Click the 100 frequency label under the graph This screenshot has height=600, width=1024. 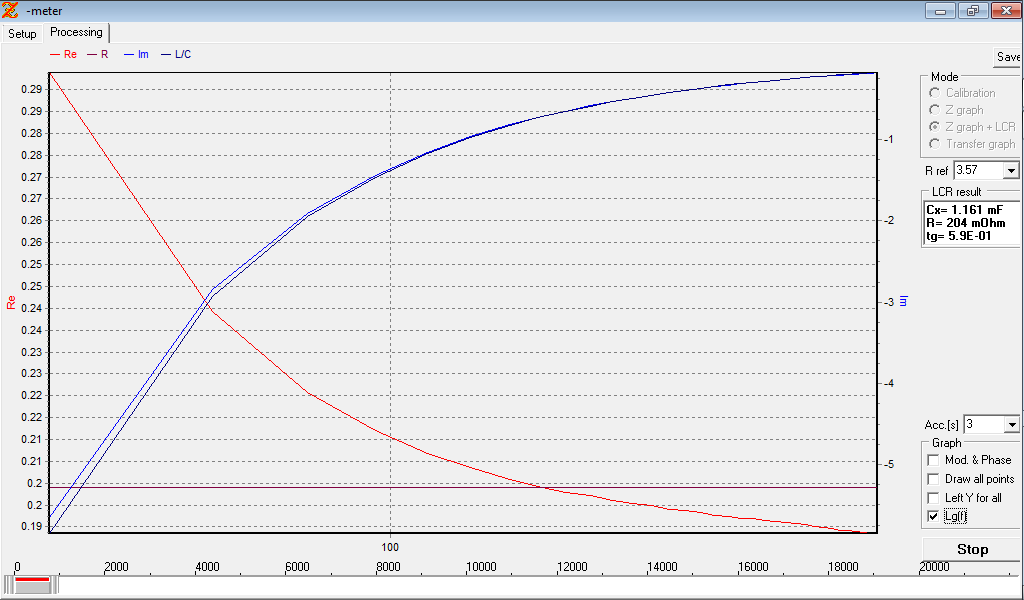pos(390,547)
